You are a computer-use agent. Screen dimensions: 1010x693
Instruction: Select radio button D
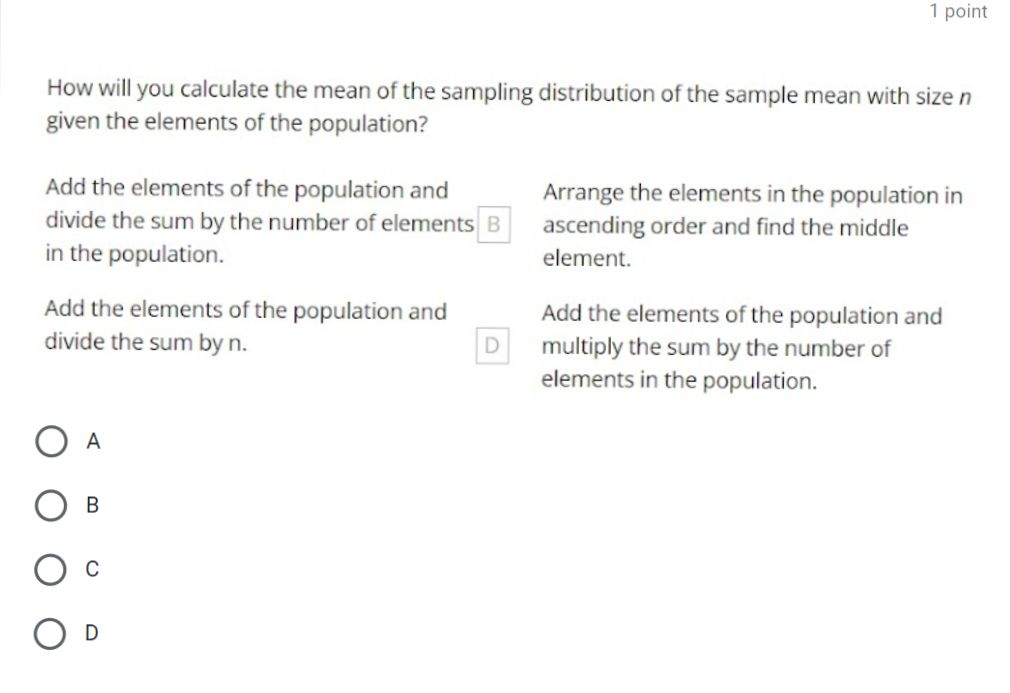[50, 632]
